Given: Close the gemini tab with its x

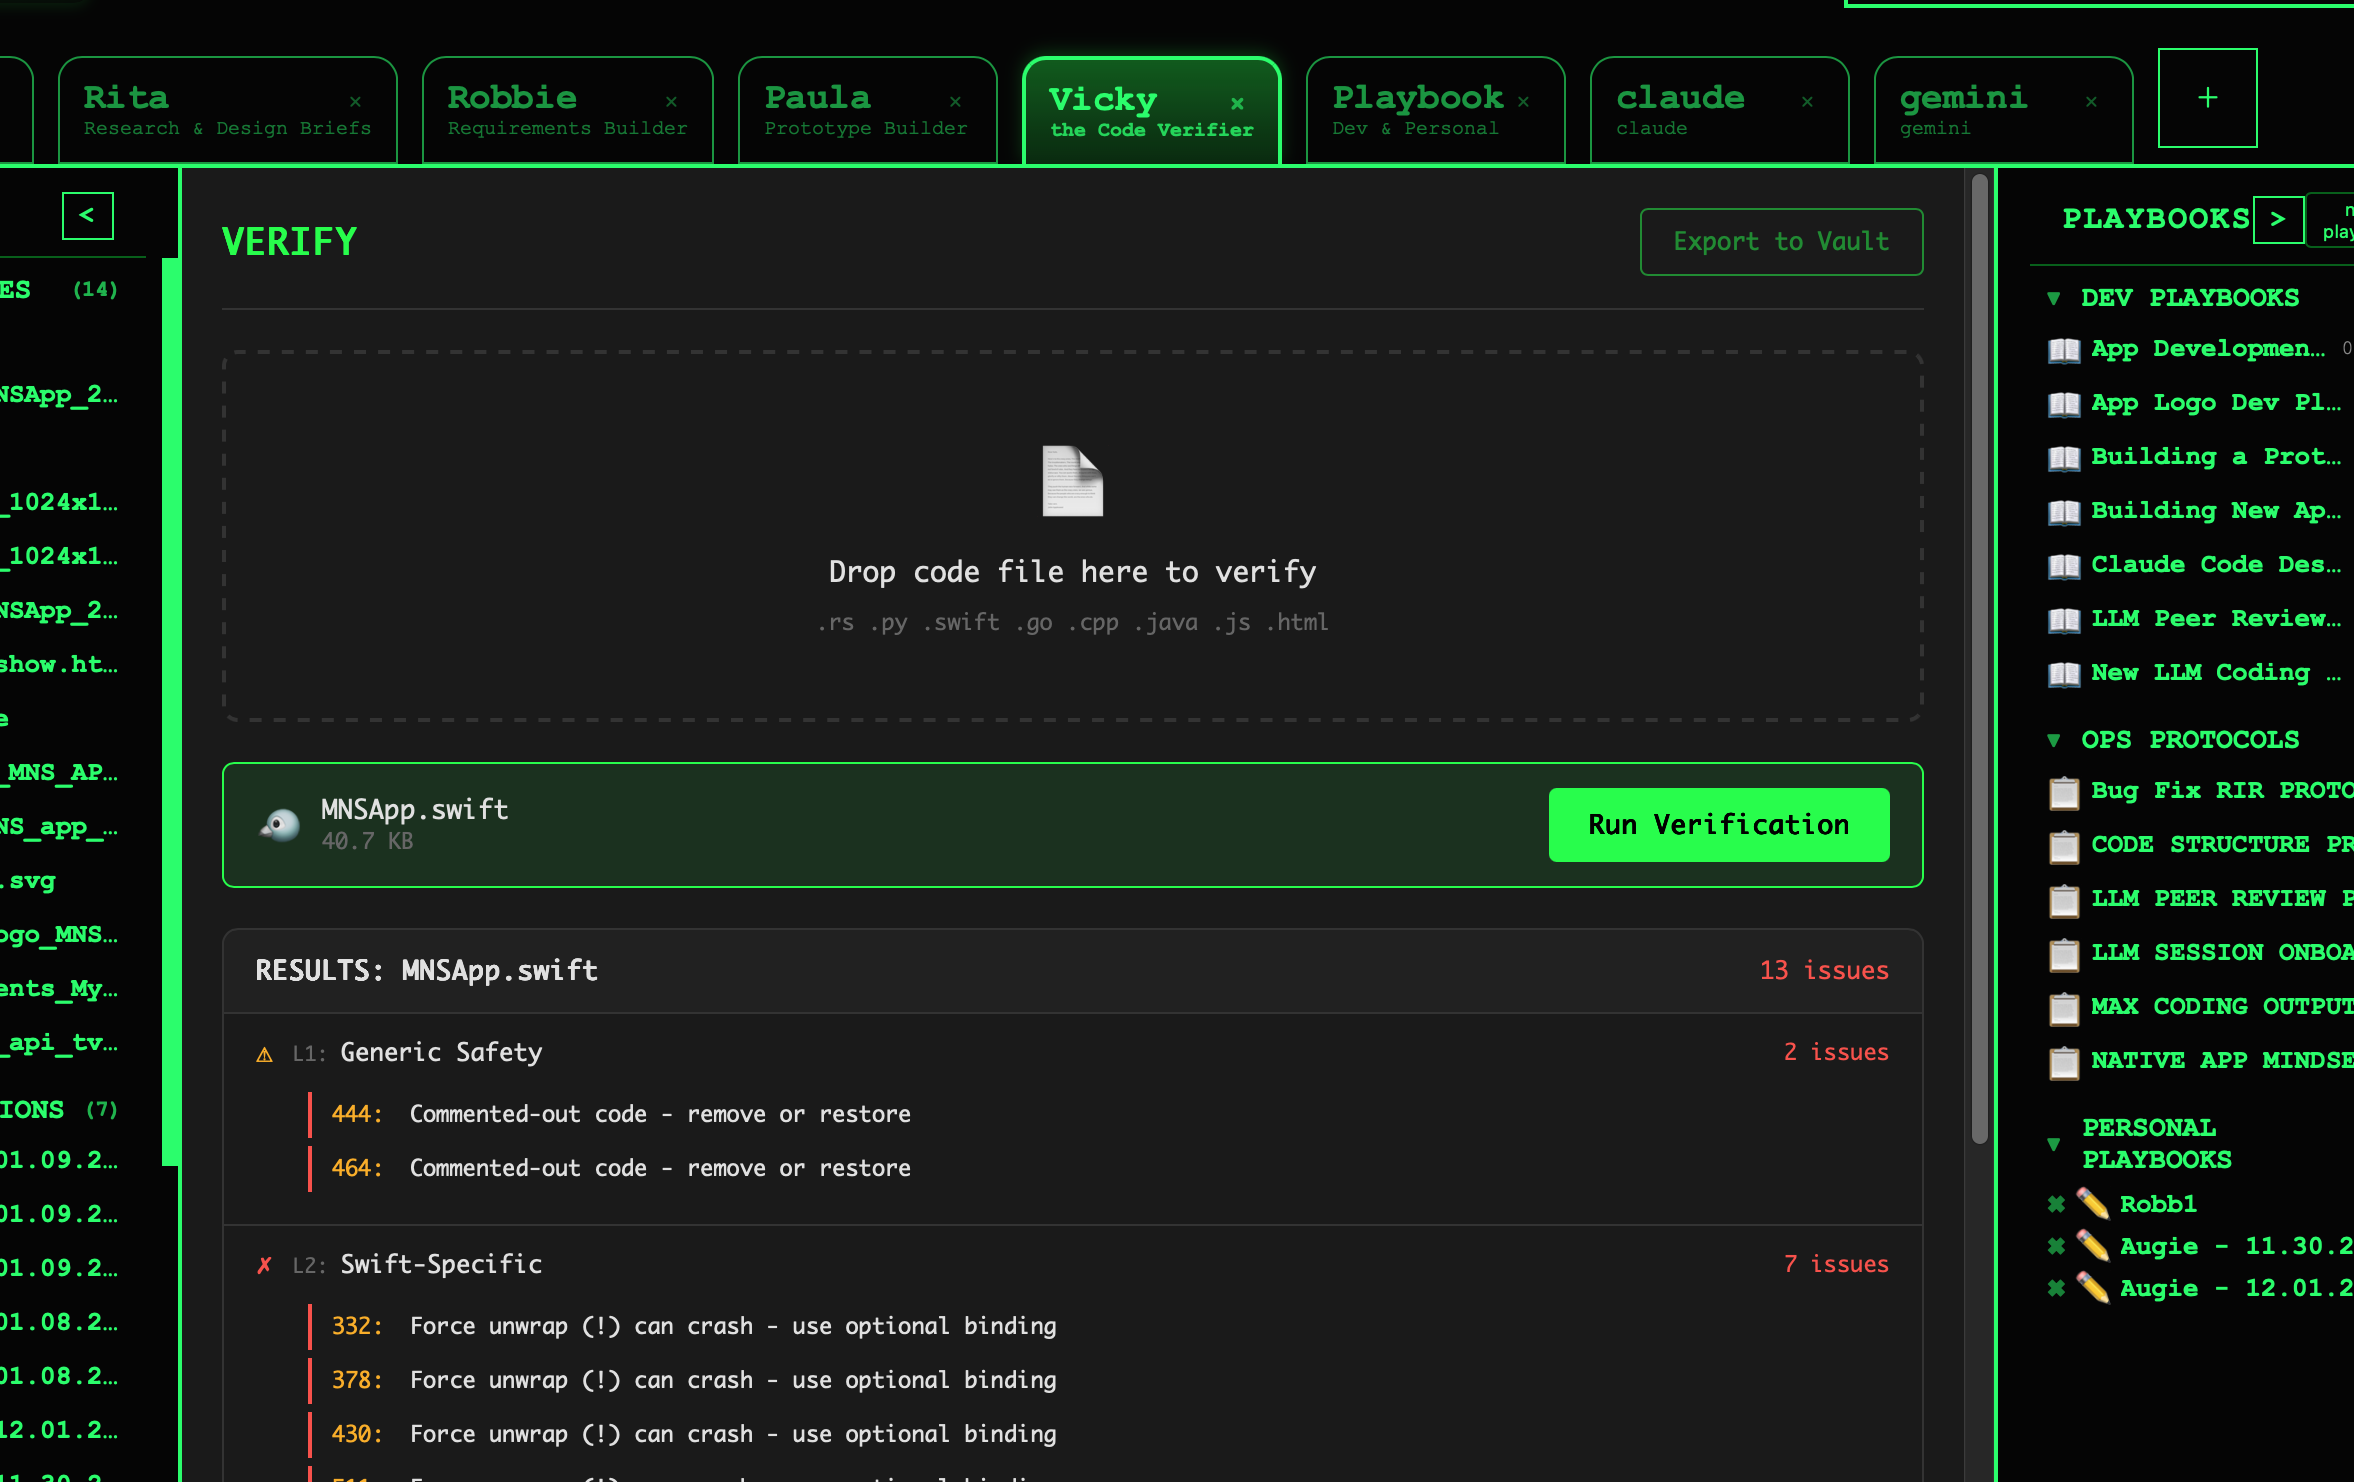Looking at the screenshot, I should (2091, 102).
